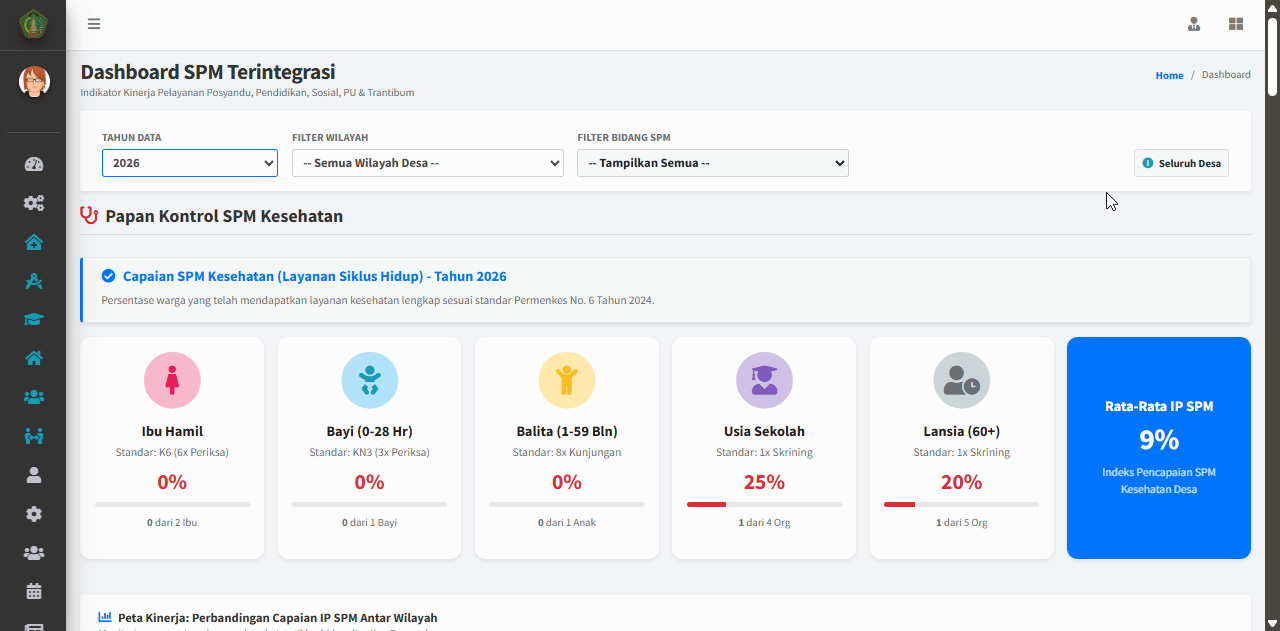Click the hamburger menu toggle icon

(x=94, y=24)
